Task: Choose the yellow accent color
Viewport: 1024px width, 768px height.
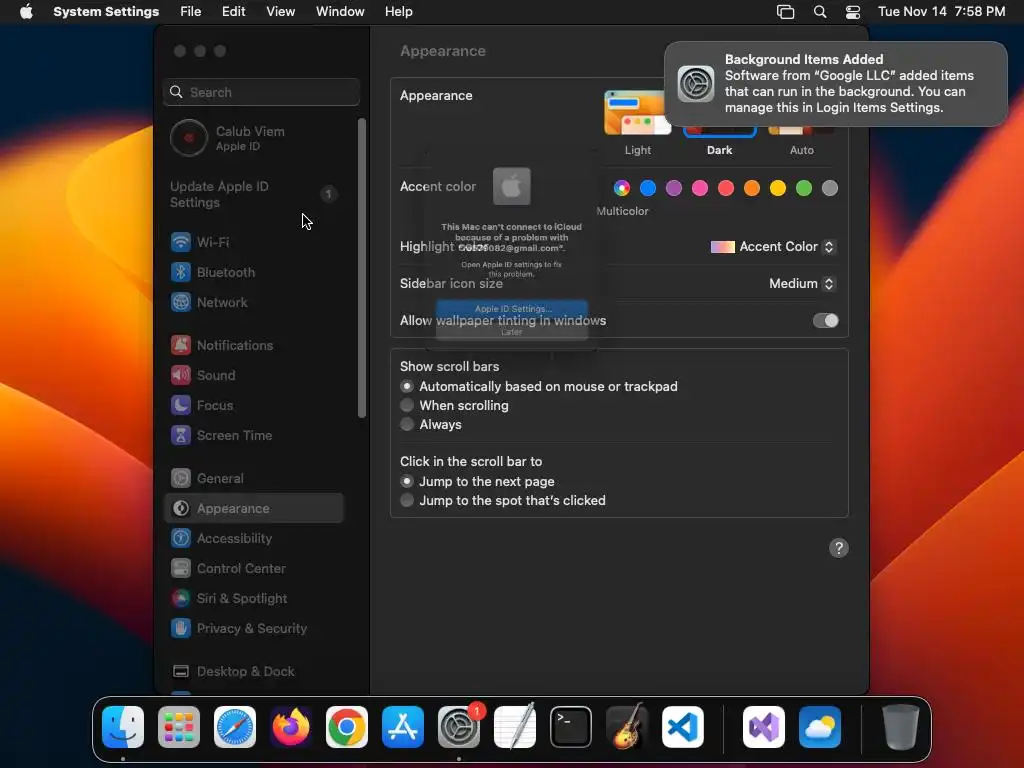Action: tap(778, 188)
